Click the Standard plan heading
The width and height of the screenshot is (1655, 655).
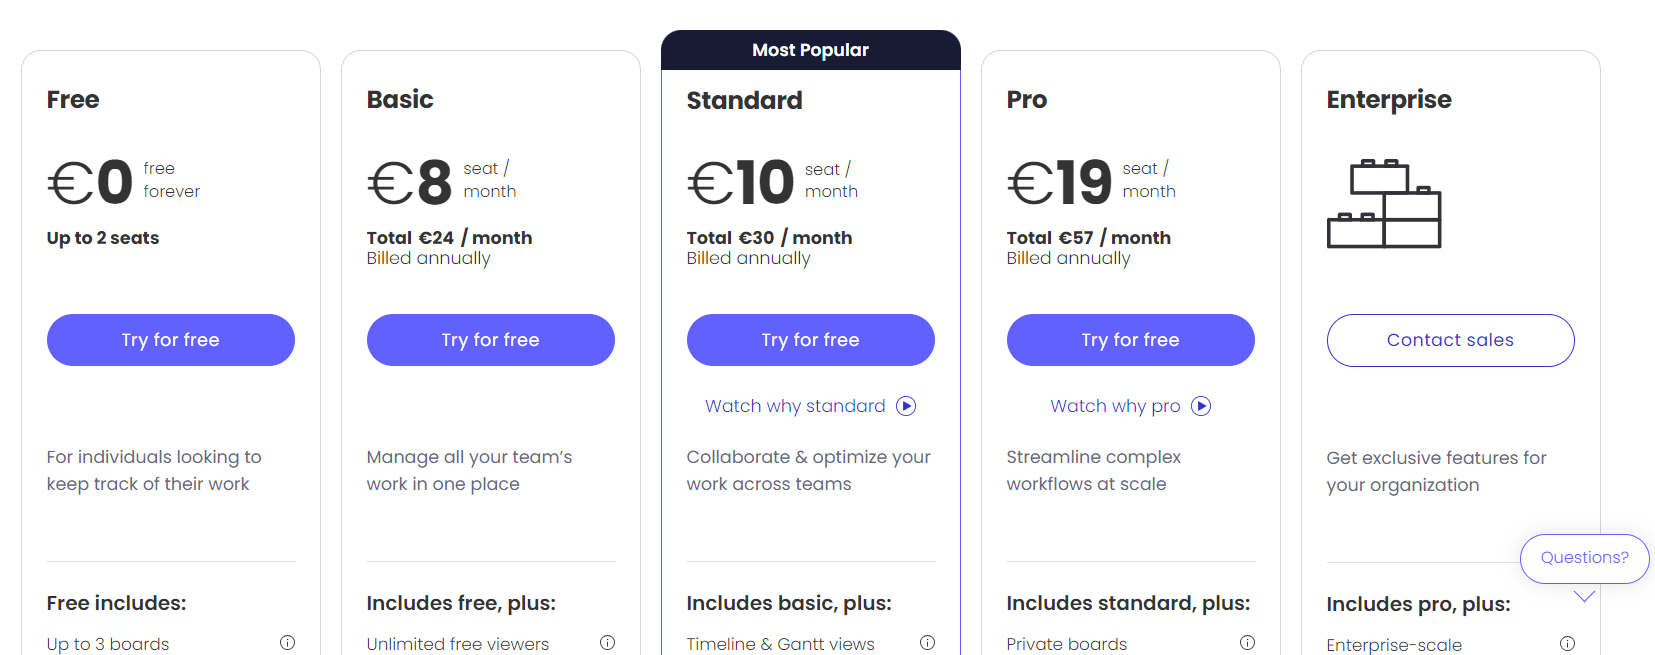(x=744, y=101)
